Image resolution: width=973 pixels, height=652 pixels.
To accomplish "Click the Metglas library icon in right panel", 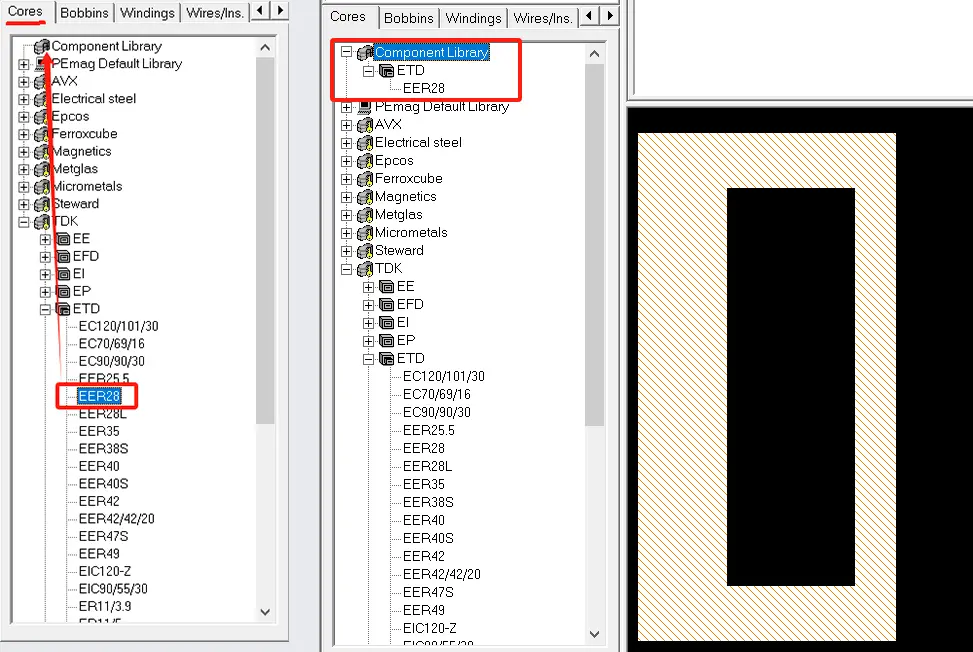I will click(365, 215).
